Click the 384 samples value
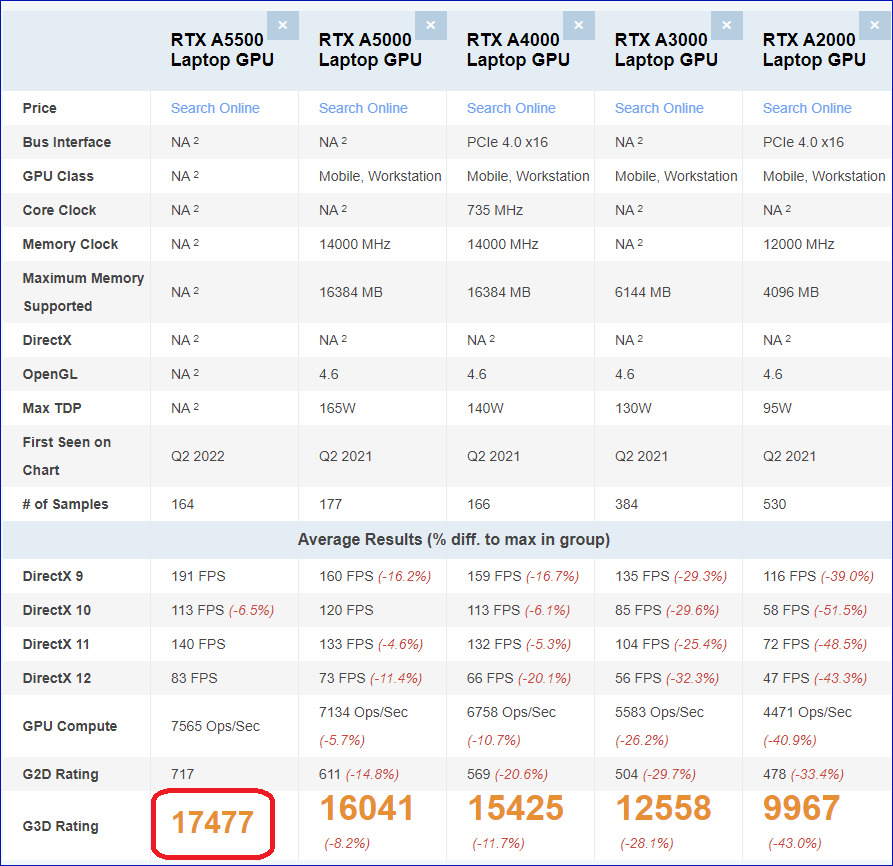Viewport: 893px width, 866px height. click(626, 504)
